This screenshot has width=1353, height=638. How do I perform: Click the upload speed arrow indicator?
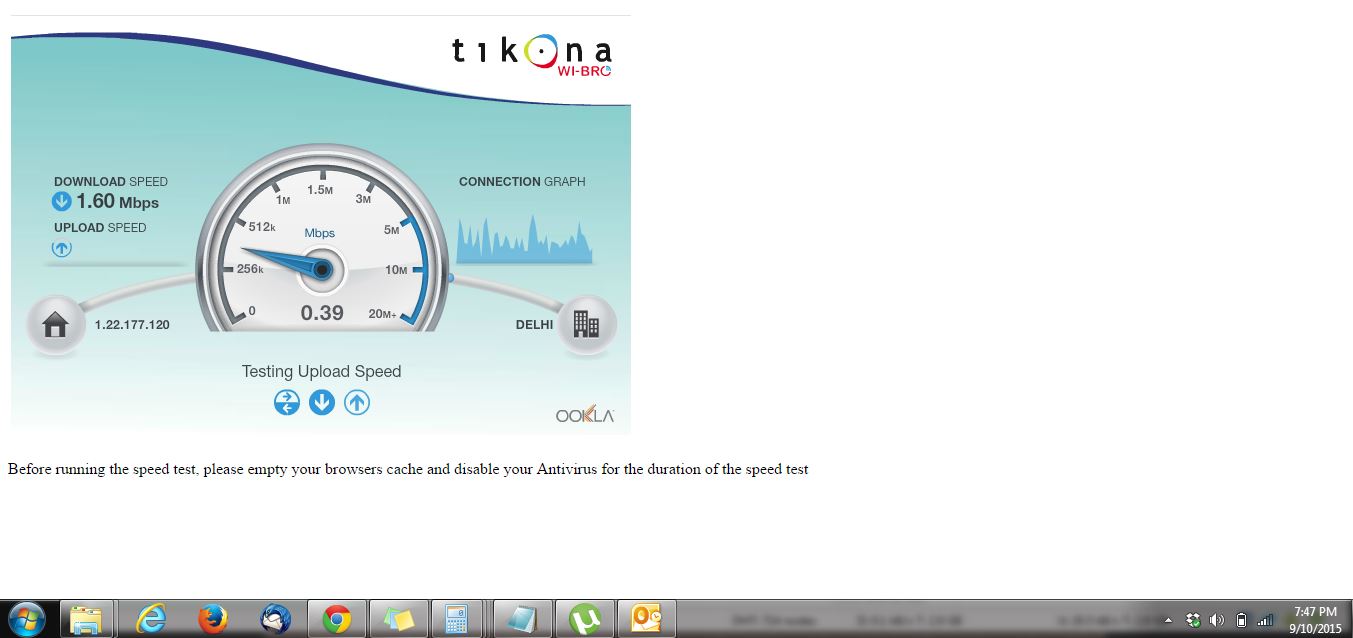click(x=62, y=248)
